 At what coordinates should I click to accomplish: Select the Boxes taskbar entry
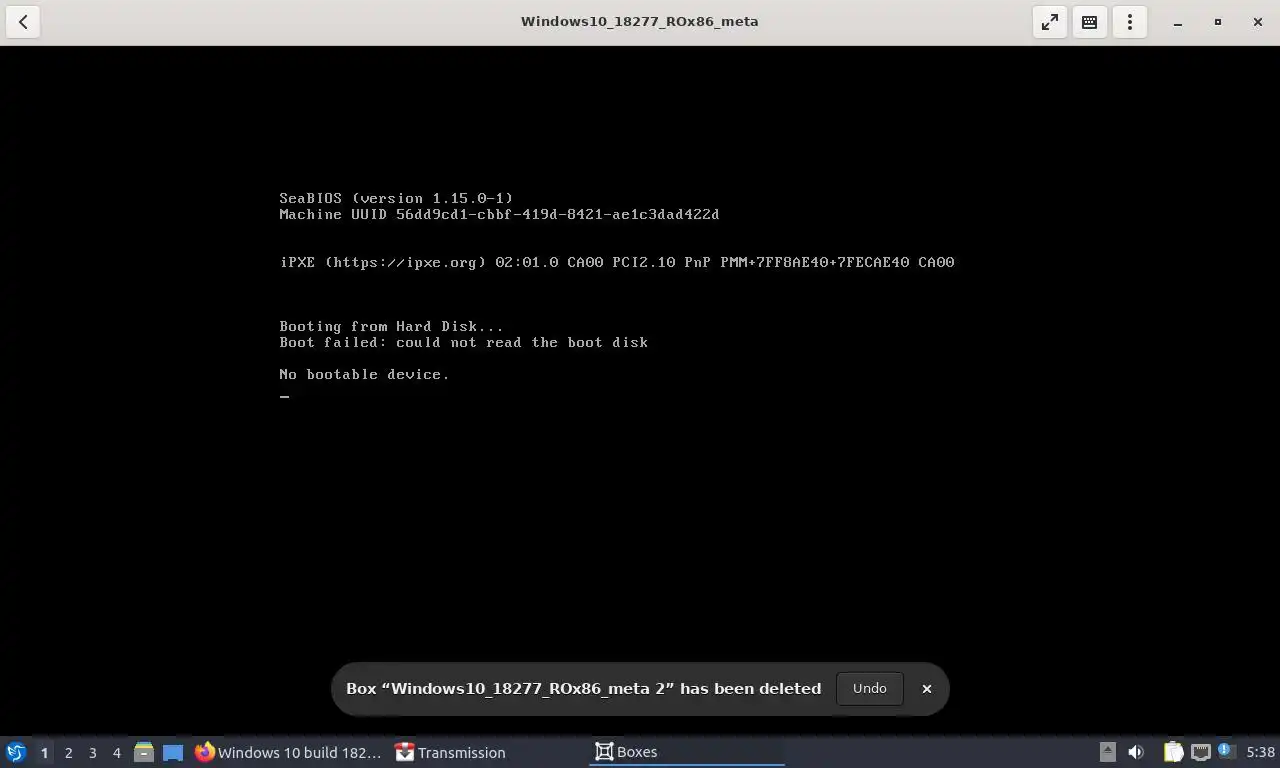[687, 752]
